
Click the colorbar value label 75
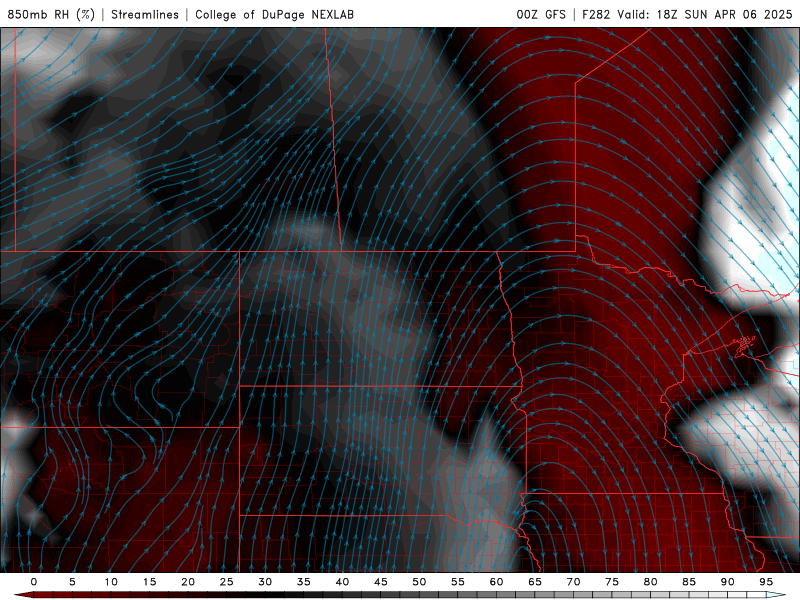[x=612, y=582]
